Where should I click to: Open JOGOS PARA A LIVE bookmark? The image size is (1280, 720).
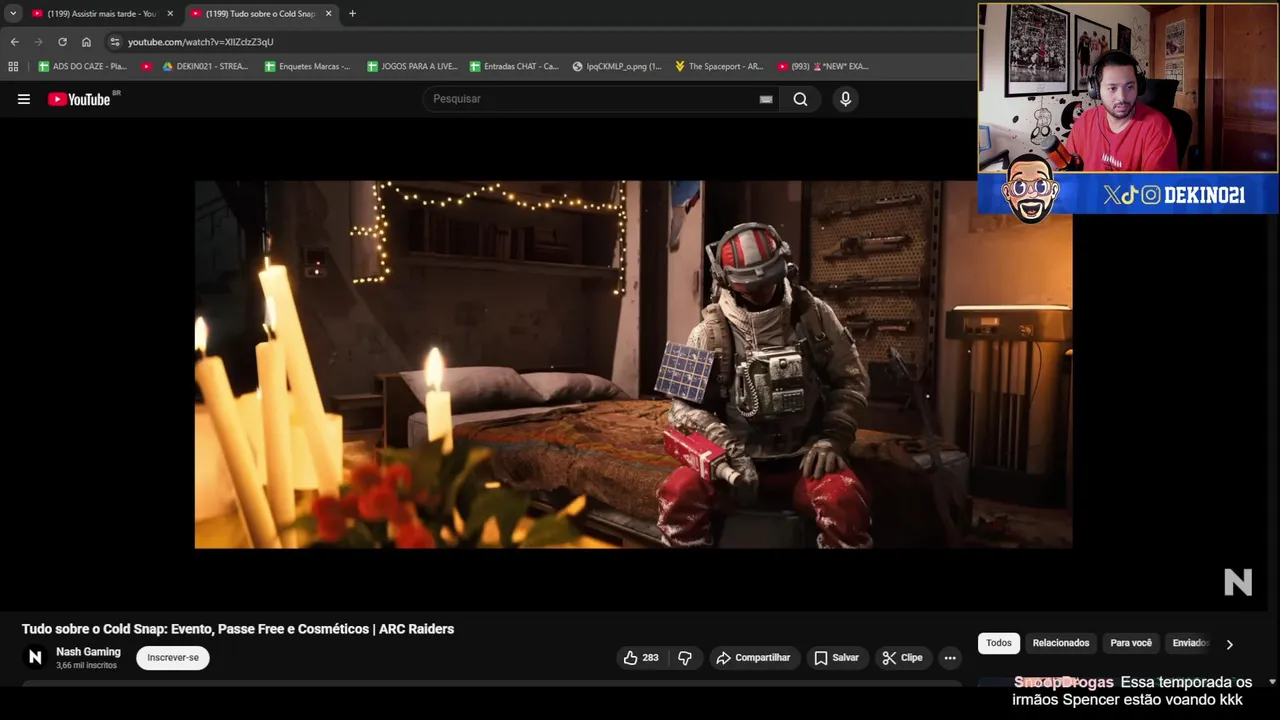pyautogui.click(x=412, y=67)
